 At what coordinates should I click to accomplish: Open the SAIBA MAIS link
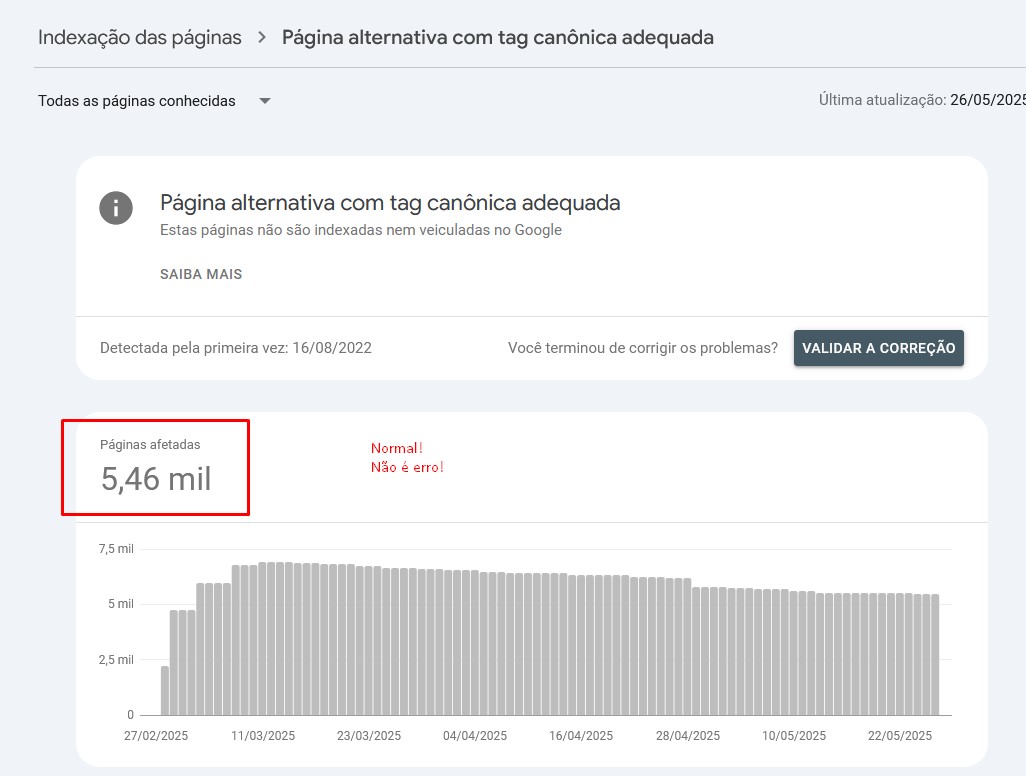[x=201, y=274]
